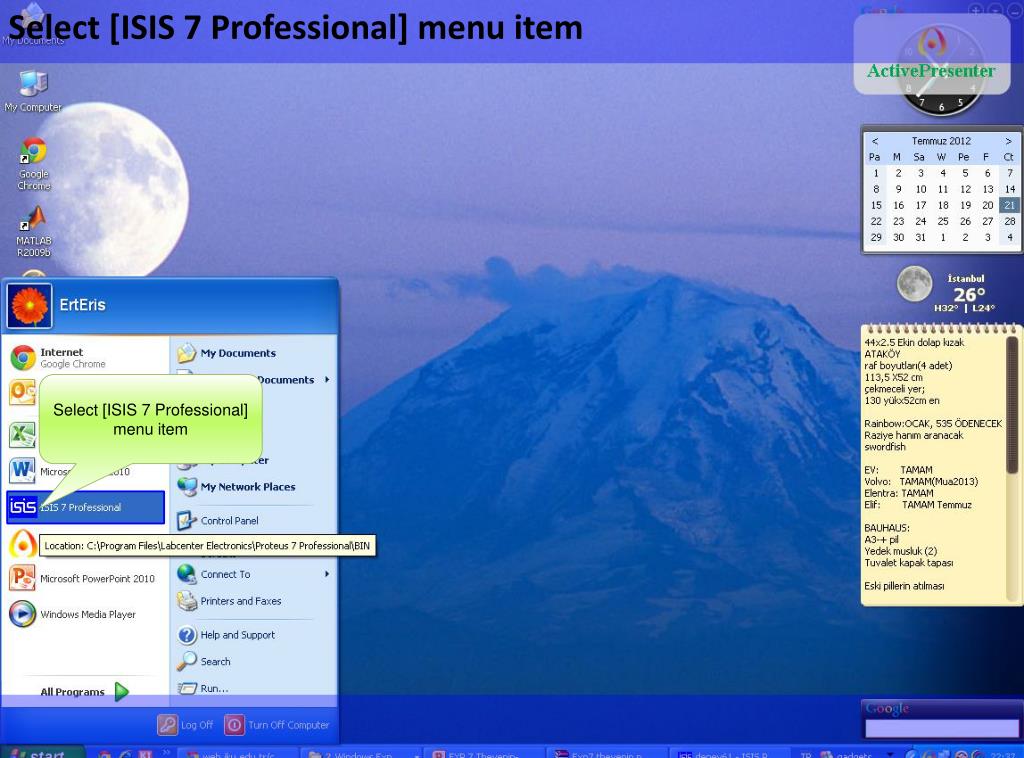Expand Connect To submenu
Screen dimensions: 1024x758
tap(253, 575)
